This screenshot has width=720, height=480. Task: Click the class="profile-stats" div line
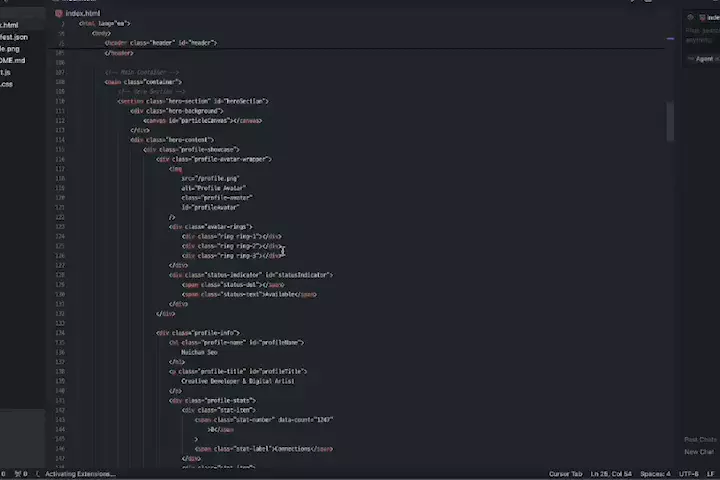212,400
